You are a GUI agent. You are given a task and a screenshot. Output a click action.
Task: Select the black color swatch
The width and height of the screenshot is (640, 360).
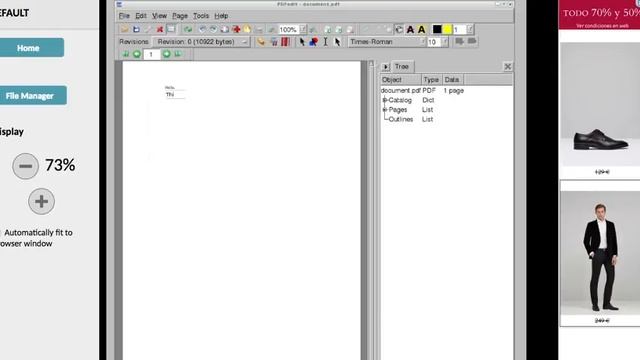click(437, 29)
